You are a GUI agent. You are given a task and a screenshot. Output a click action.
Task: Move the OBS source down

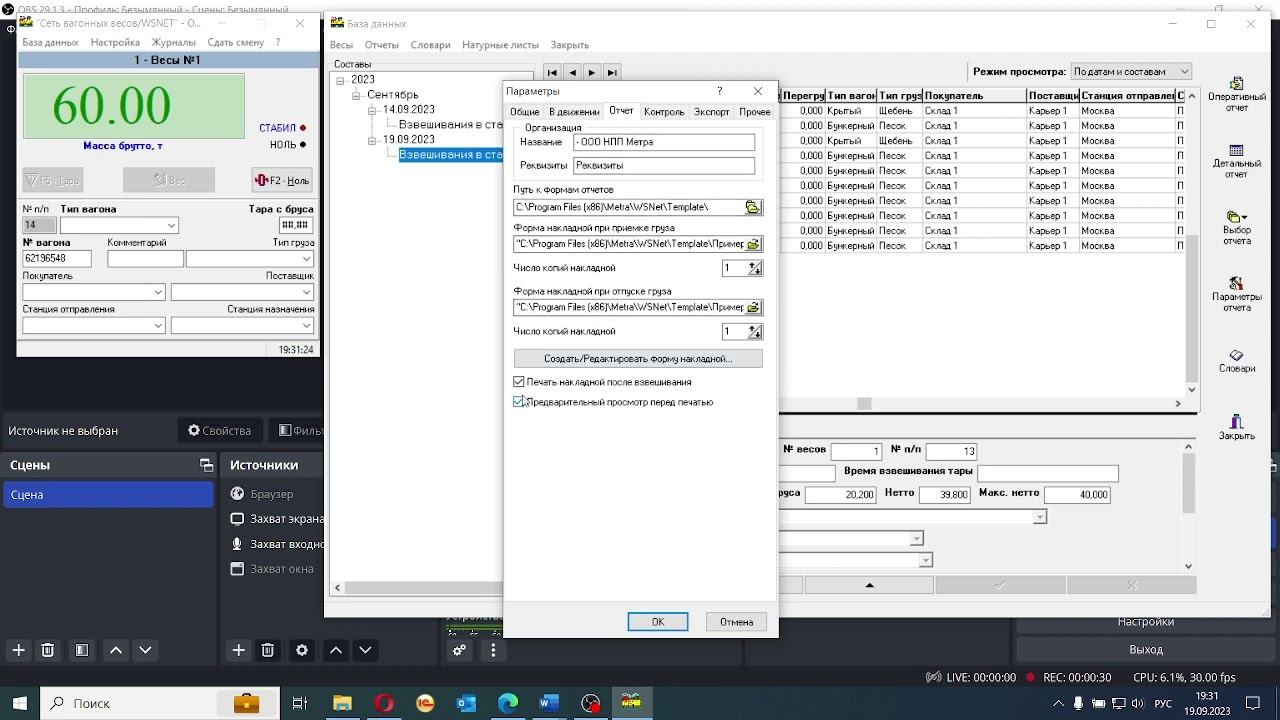(x=365, y=650)
